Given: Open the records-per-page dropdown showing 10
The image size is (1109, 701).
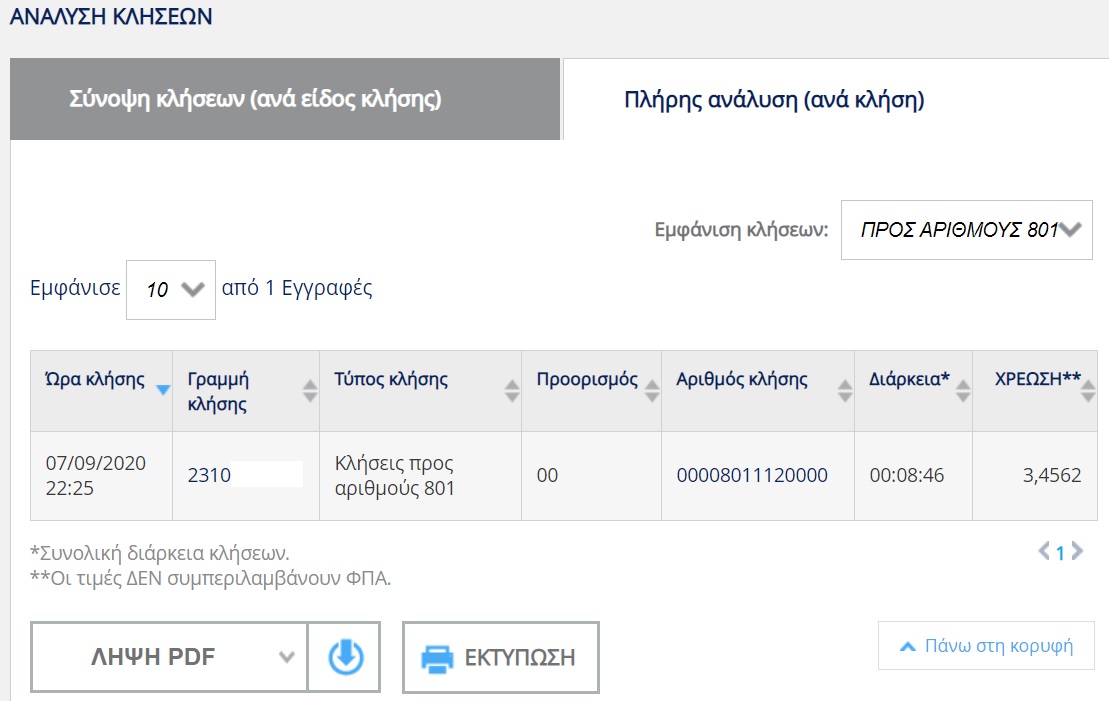Looking at the screenshot, I should 171,290.
